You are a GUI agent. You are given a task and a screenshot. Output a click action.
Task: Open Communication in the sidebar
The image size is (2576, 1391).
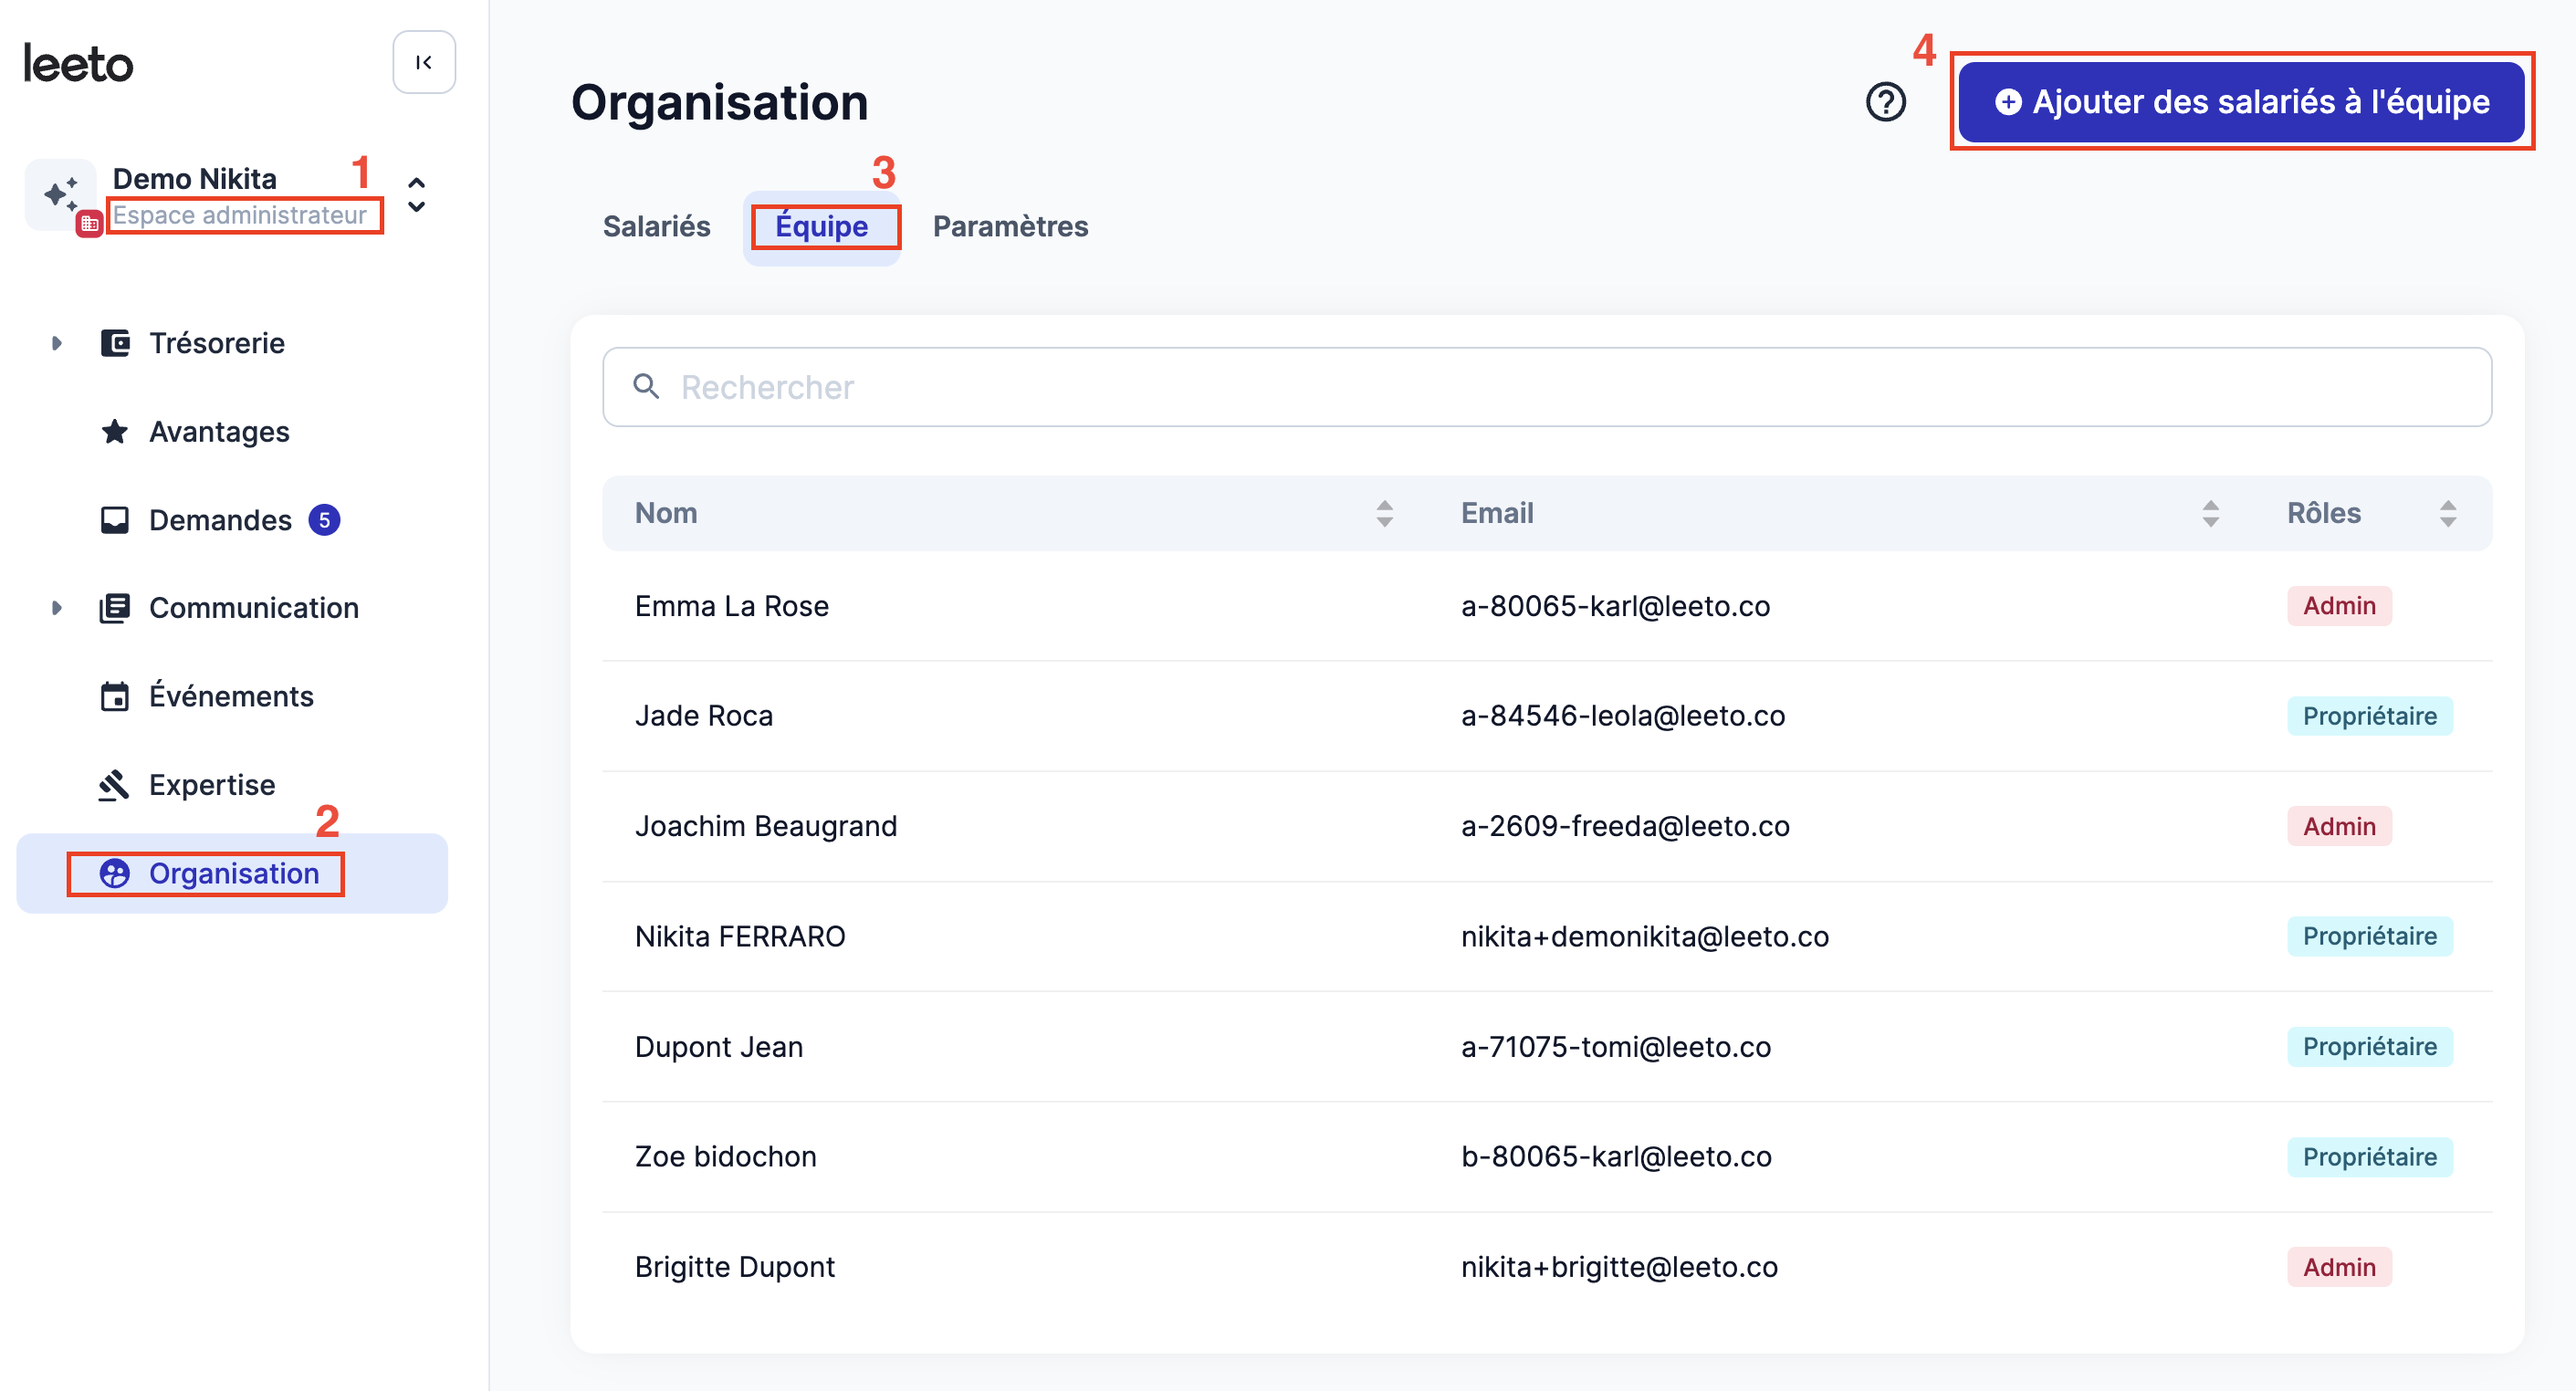pos(254,608)
